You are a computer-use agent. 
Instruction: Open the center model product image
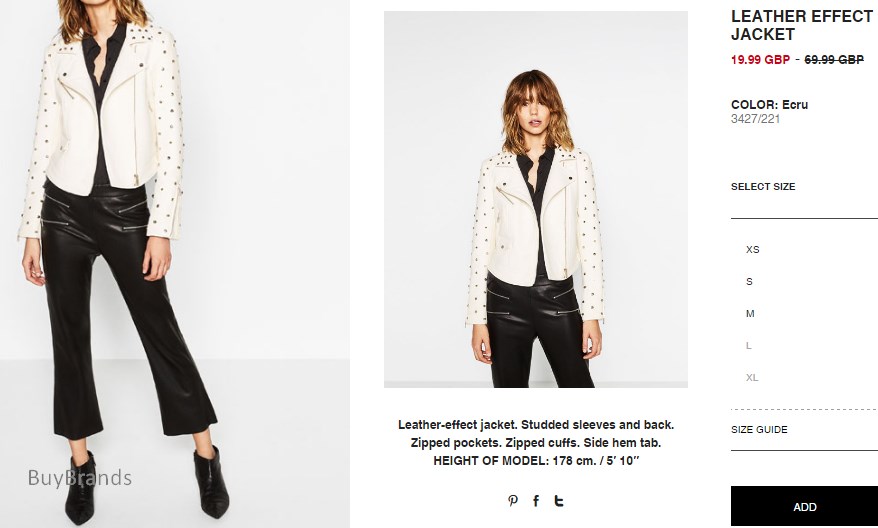pos(536,199)
